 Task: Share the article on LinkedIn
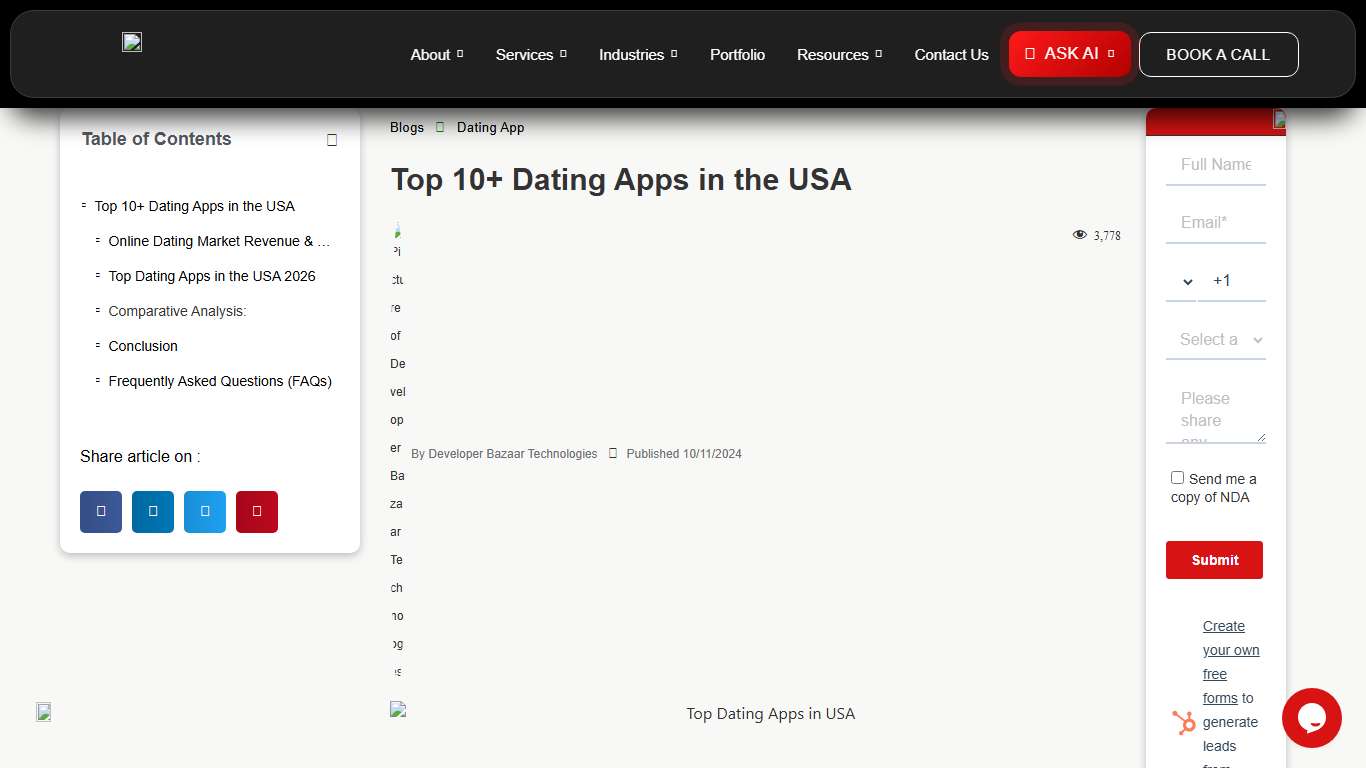coord(152,511)
